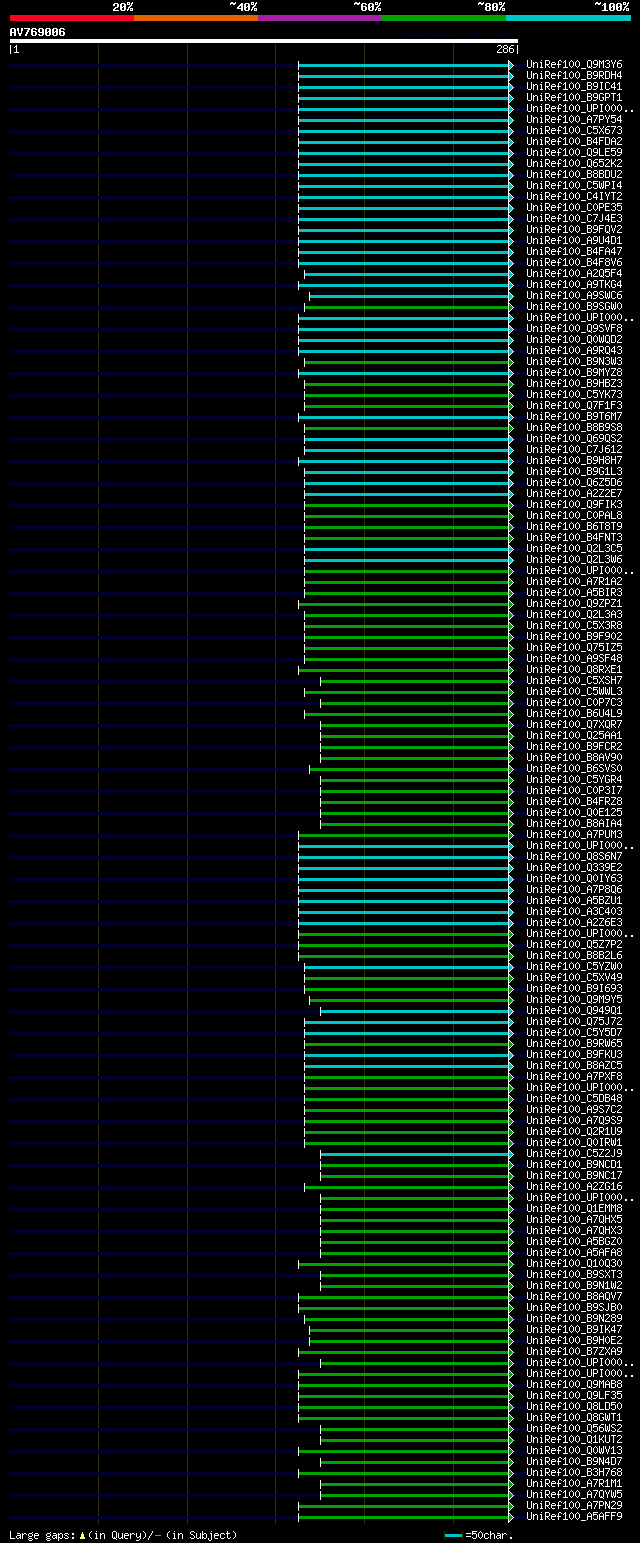Viewport: 640px width, 1543px height.
Task: Select label UniRef100_C0PAL8
Action: 574,515
